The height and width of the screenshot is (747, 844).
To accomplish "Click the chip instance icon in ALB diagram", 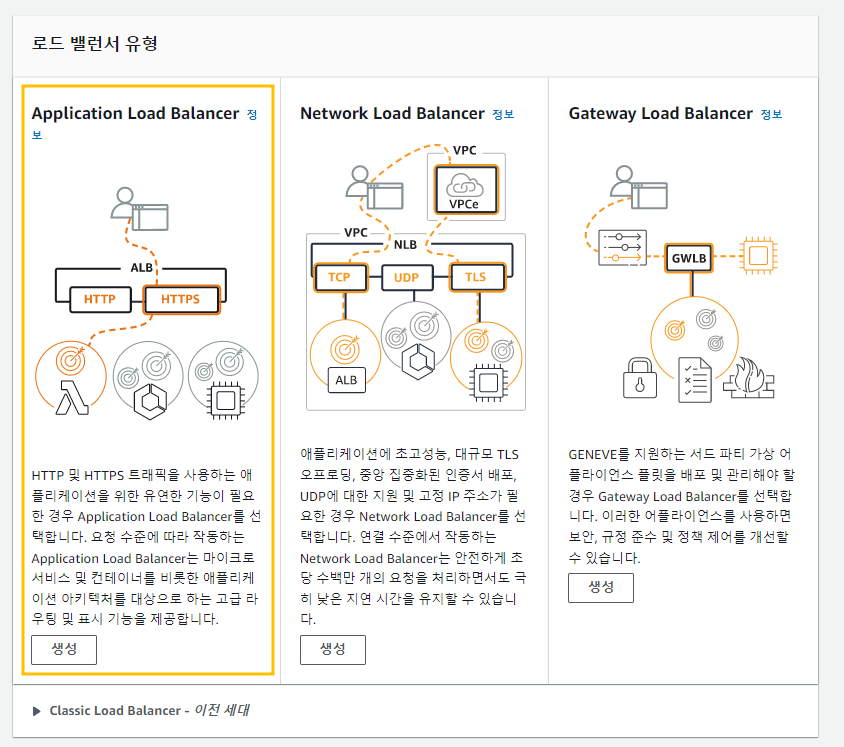I will tap(226, 400).
